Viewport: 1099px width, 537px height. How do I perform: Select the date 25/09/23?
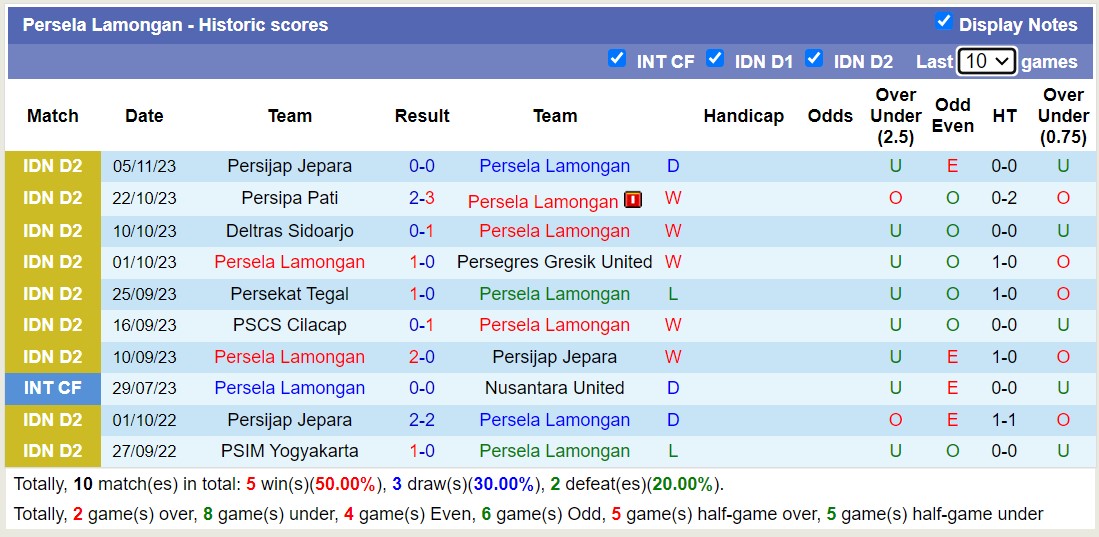point(144,294)
